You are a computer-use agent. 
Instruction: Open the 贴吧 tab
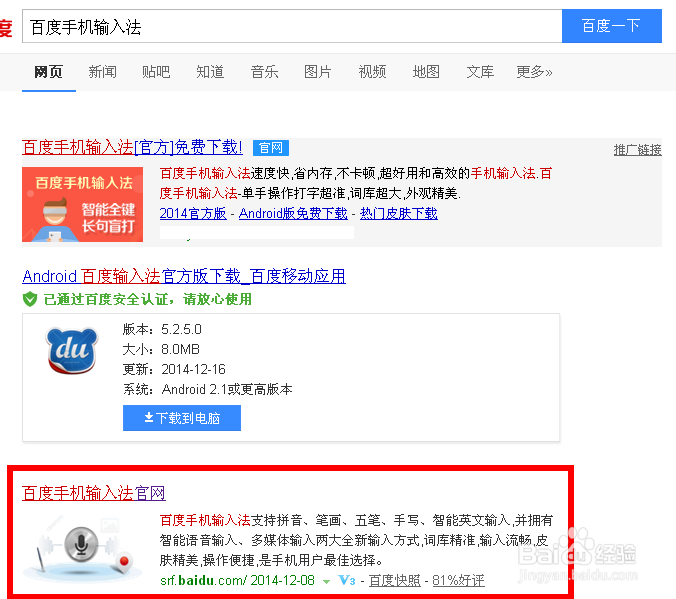click(156, 72)
